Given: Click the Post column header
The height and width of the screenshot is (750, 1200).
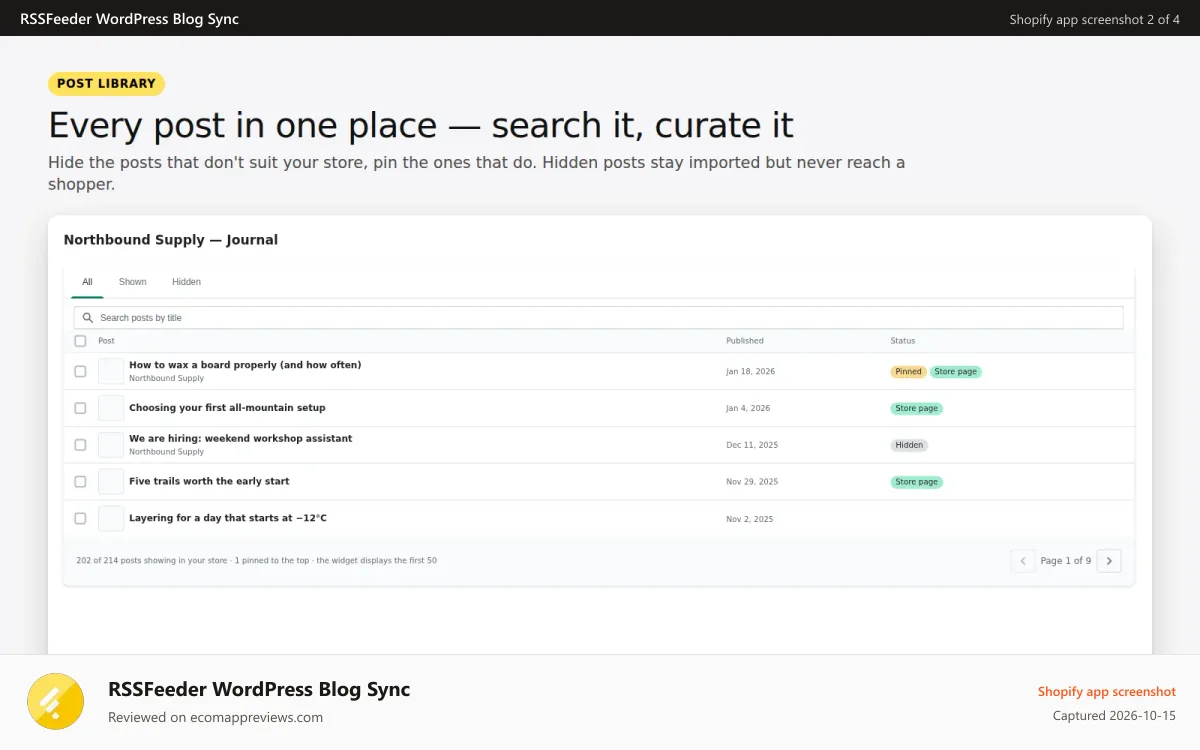Looking at the screenshot, I should click(106, 341).
